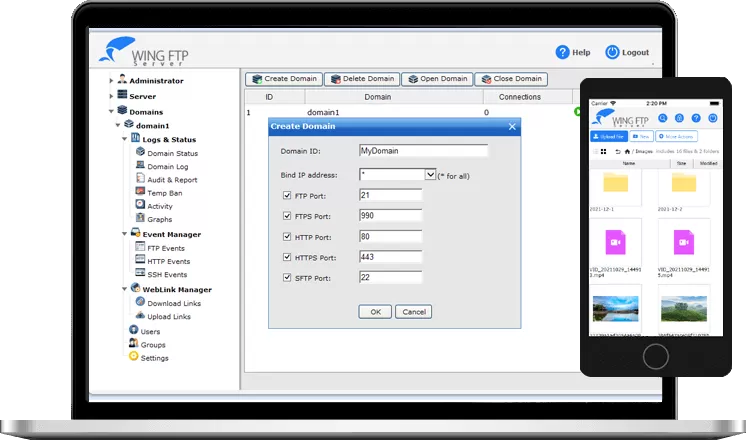Click the HTTP Events icon
The height and width of the screenshot is (441, 746).
point(140,259)
